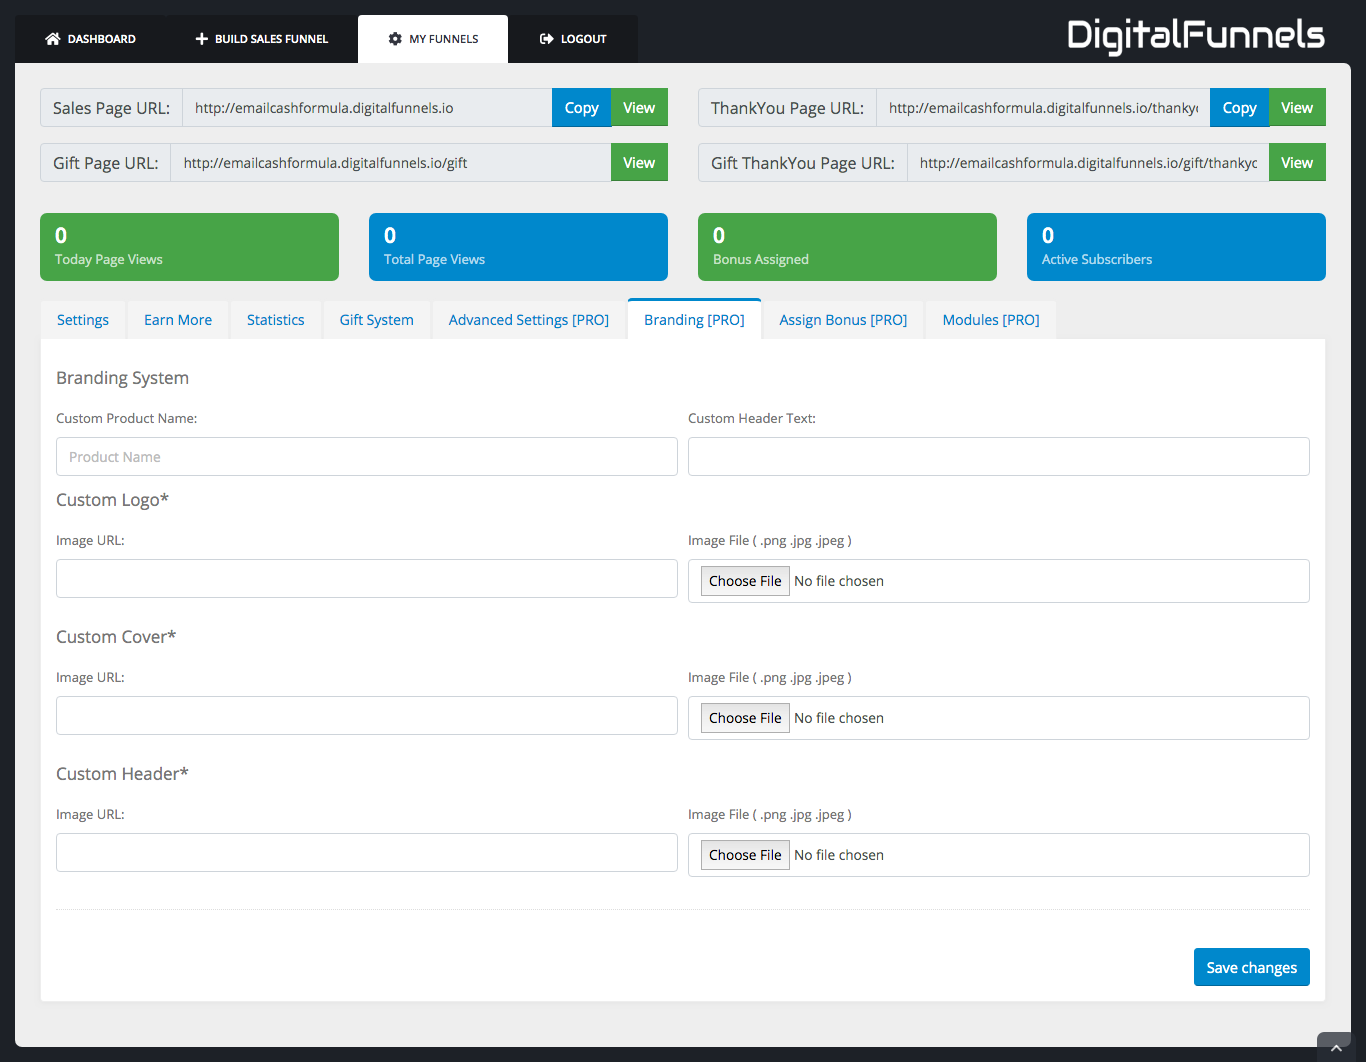Image resolution: width=1366 pixels, height=1062 pixels.
Task: Focus the Custom Header Text field
Action: click(x=999, y=457)
